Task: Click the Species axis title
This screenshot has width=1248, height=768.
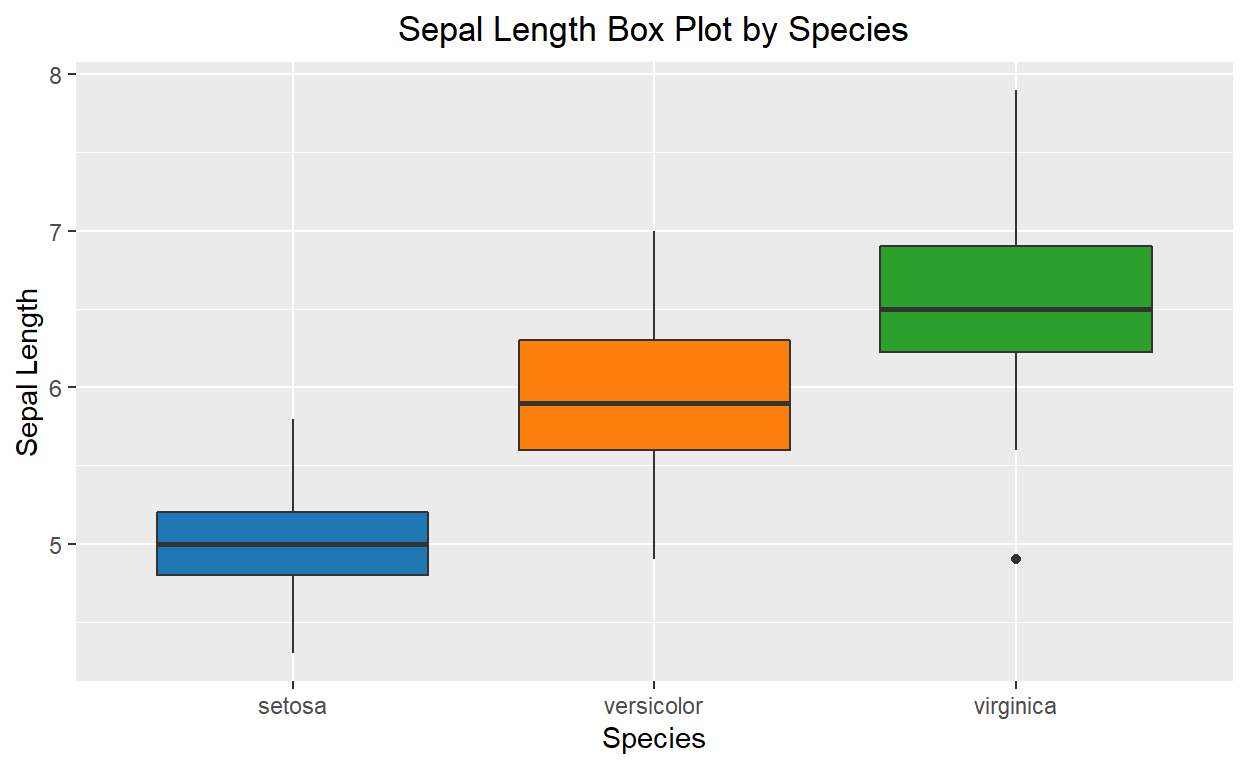Action: [654, 739]
